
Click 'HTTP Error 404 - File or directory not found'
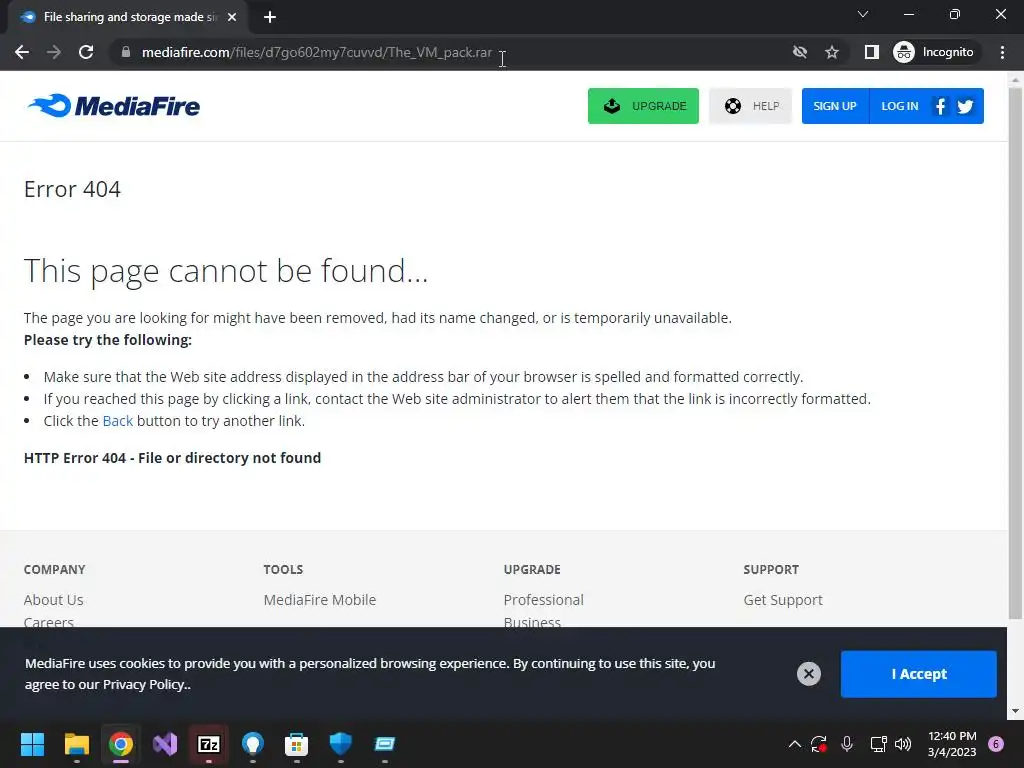[x=172, y=458]
